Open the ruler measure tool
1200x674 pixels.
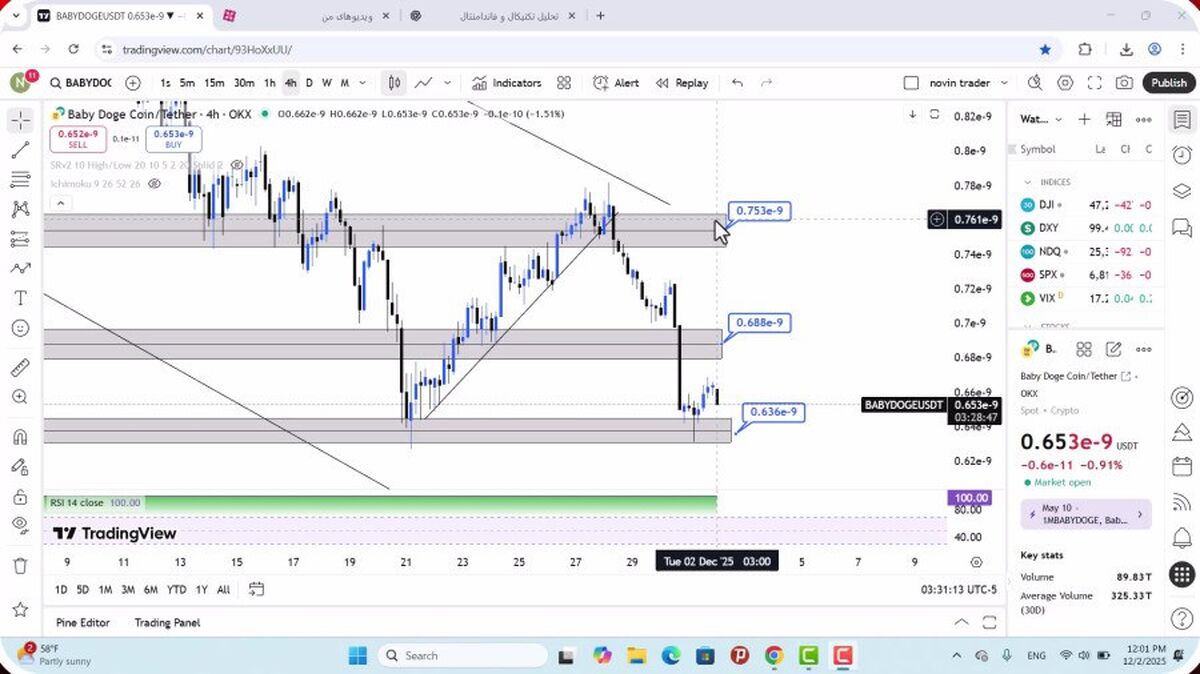pos(20,367)
